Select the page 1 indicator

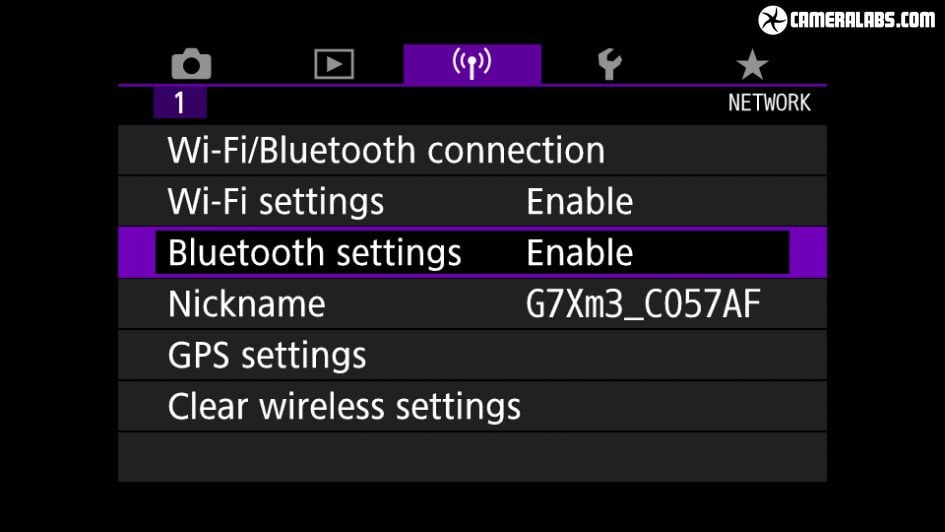(x=180, y=103)
